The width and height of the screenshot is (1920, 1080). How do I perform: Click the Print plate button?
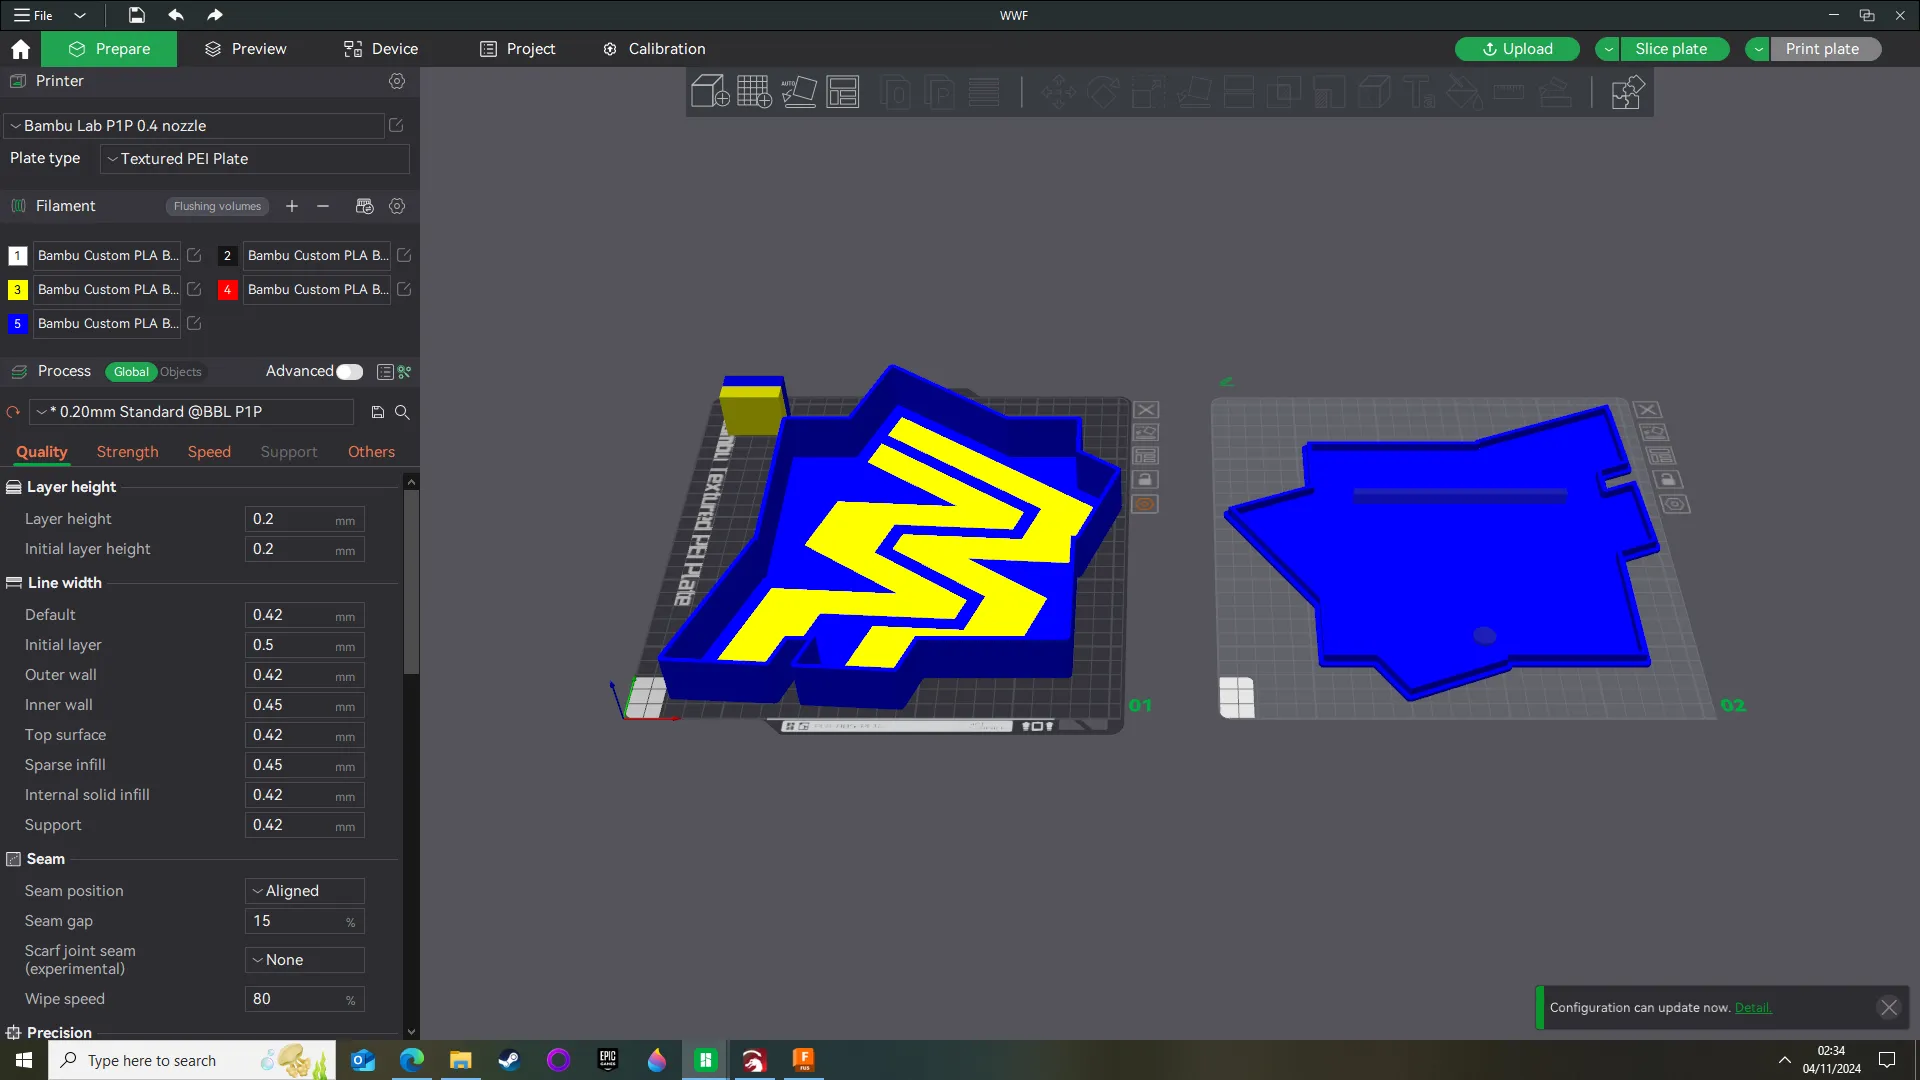pos(1825,49)
